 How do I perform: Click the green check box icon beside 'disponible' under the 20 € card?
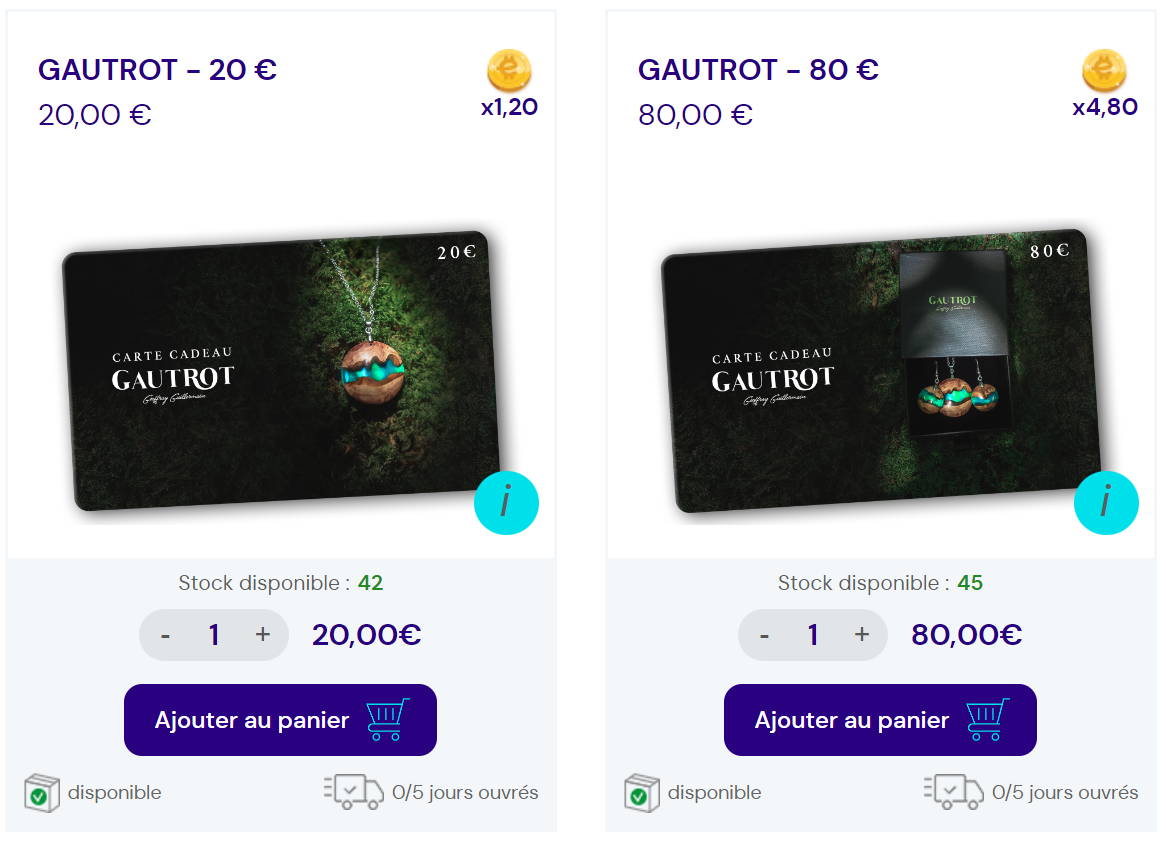pos(42,793)
